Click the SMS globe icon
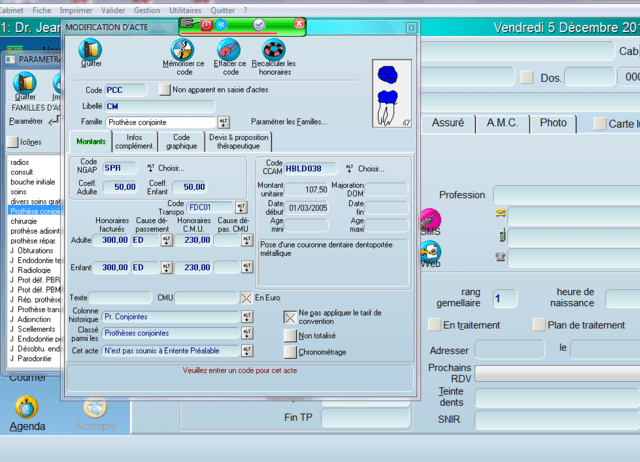 pos(430,218)
